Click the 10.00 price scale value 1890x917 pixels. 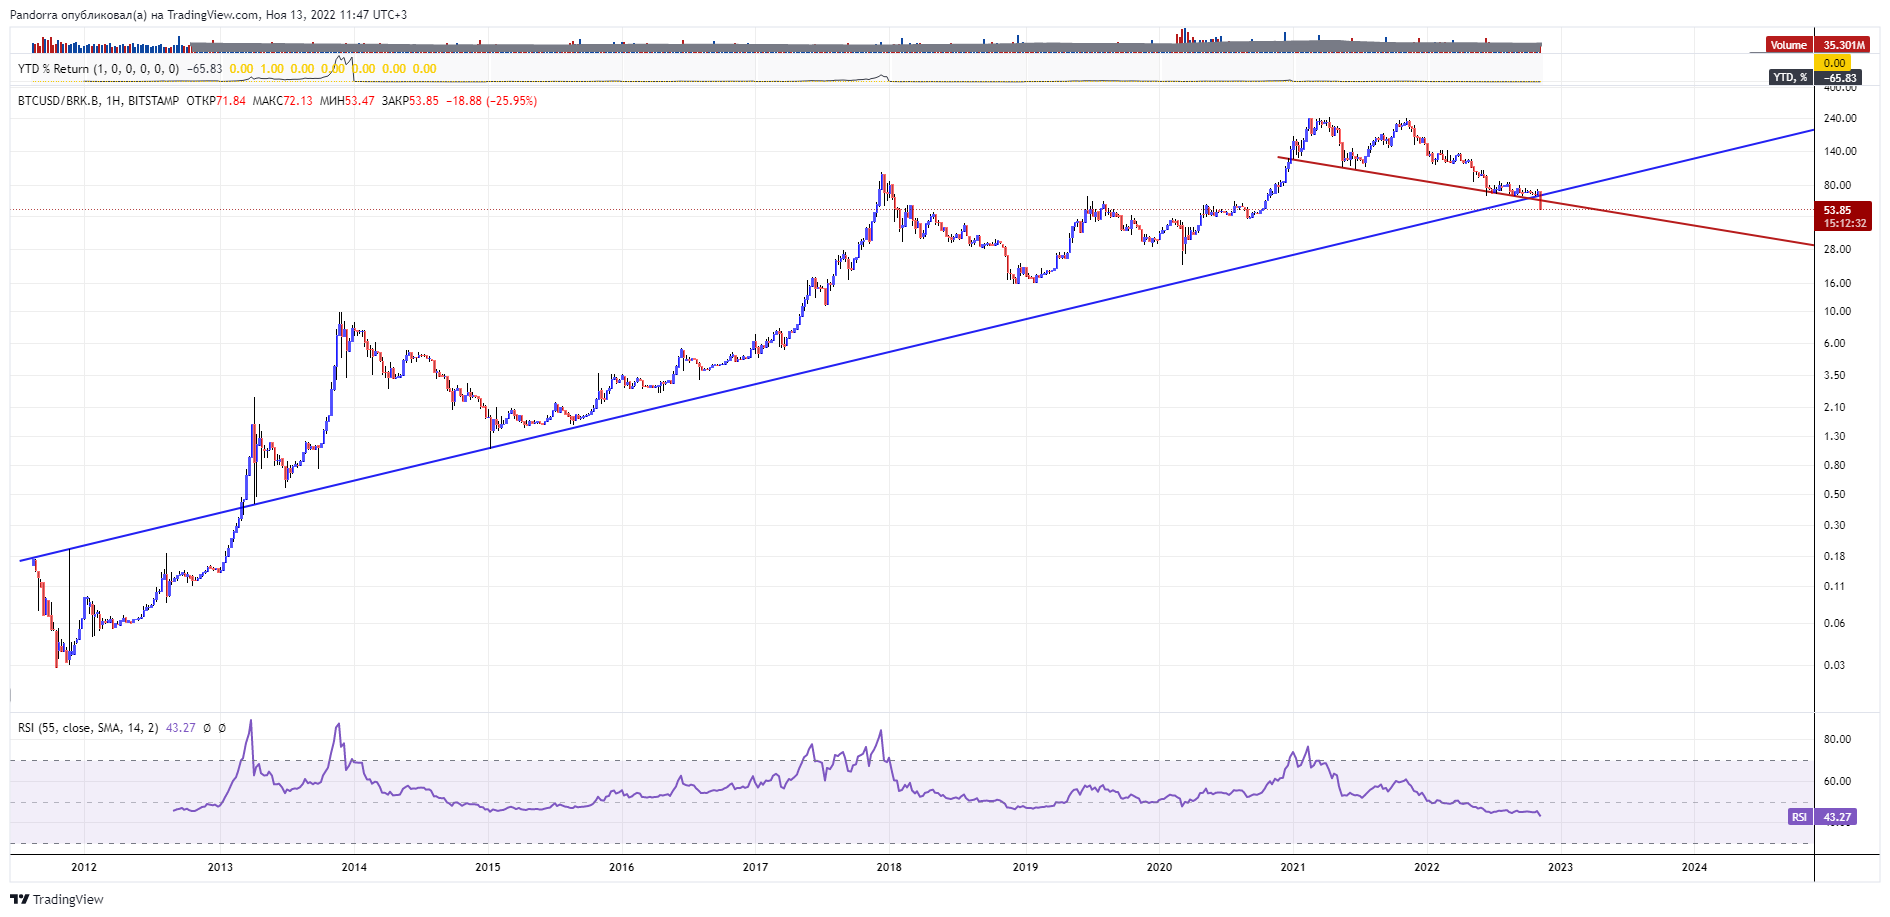tap(1837, 311)
